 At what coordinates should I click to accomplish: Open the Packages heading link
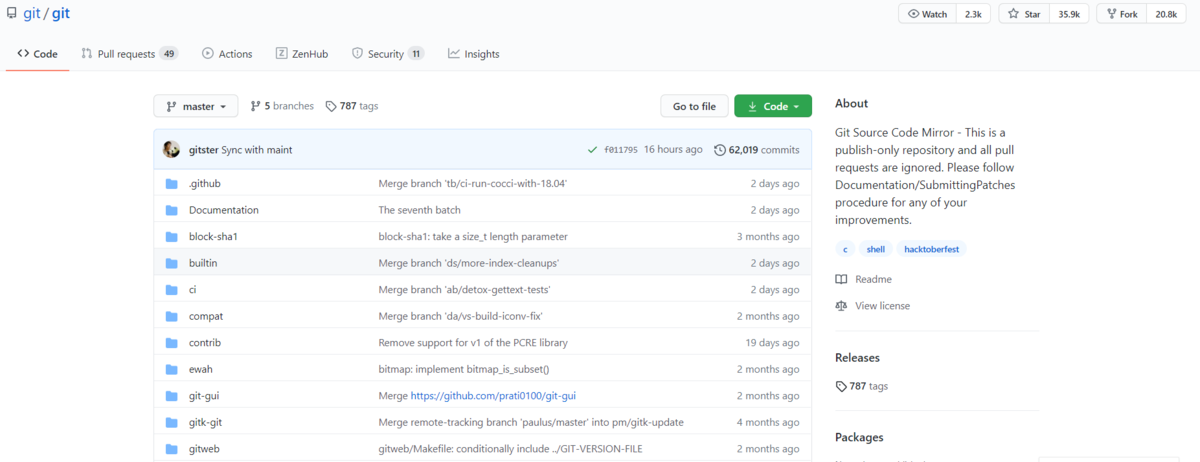point(860,438)
